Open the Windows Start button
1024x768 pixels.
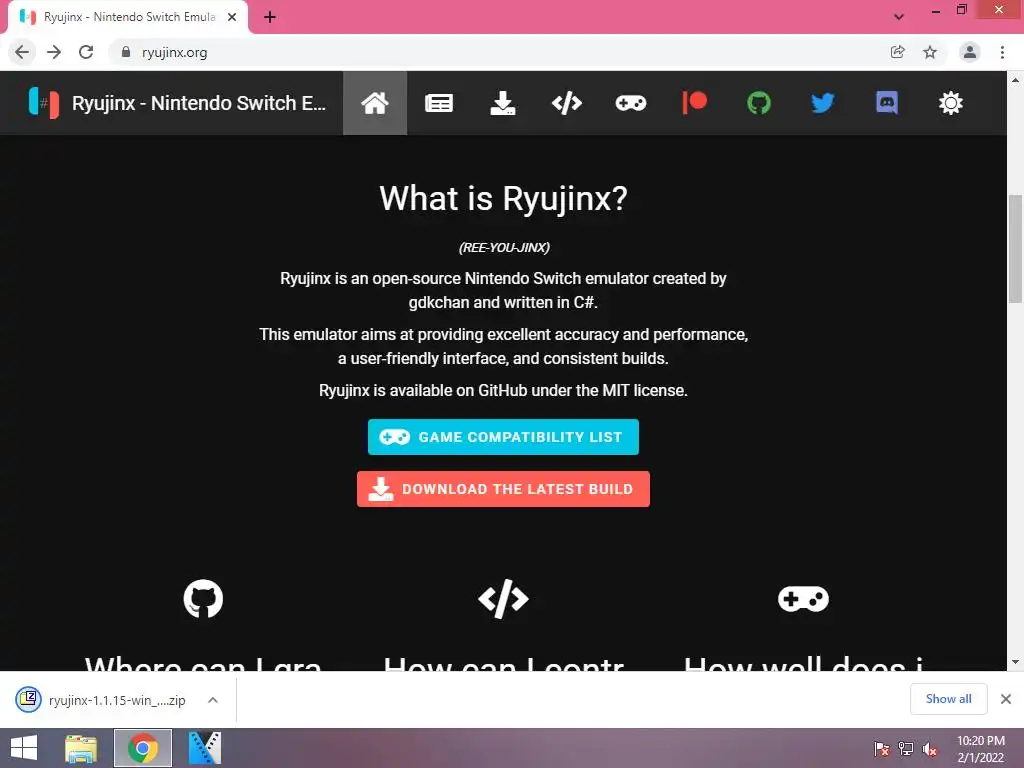point(24,748)
